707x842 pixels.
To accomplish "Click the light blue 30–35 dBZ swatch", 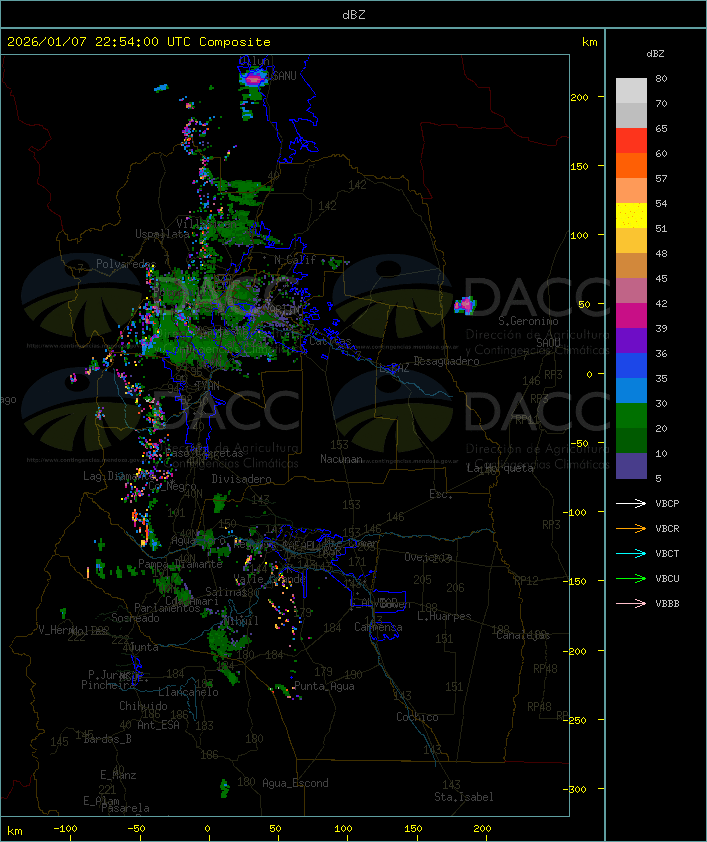I will tap(631, 391).
